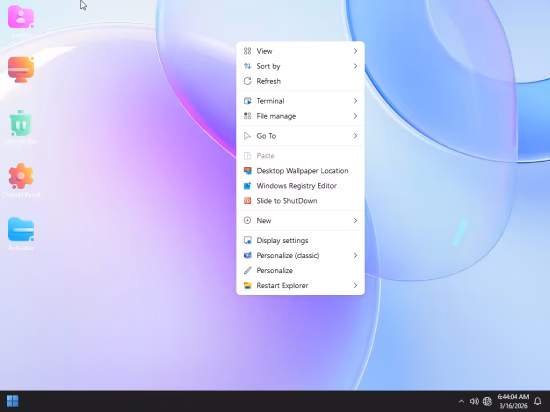550x412 pixels.
Task: Open the New submenu
Action: point(300,221)
